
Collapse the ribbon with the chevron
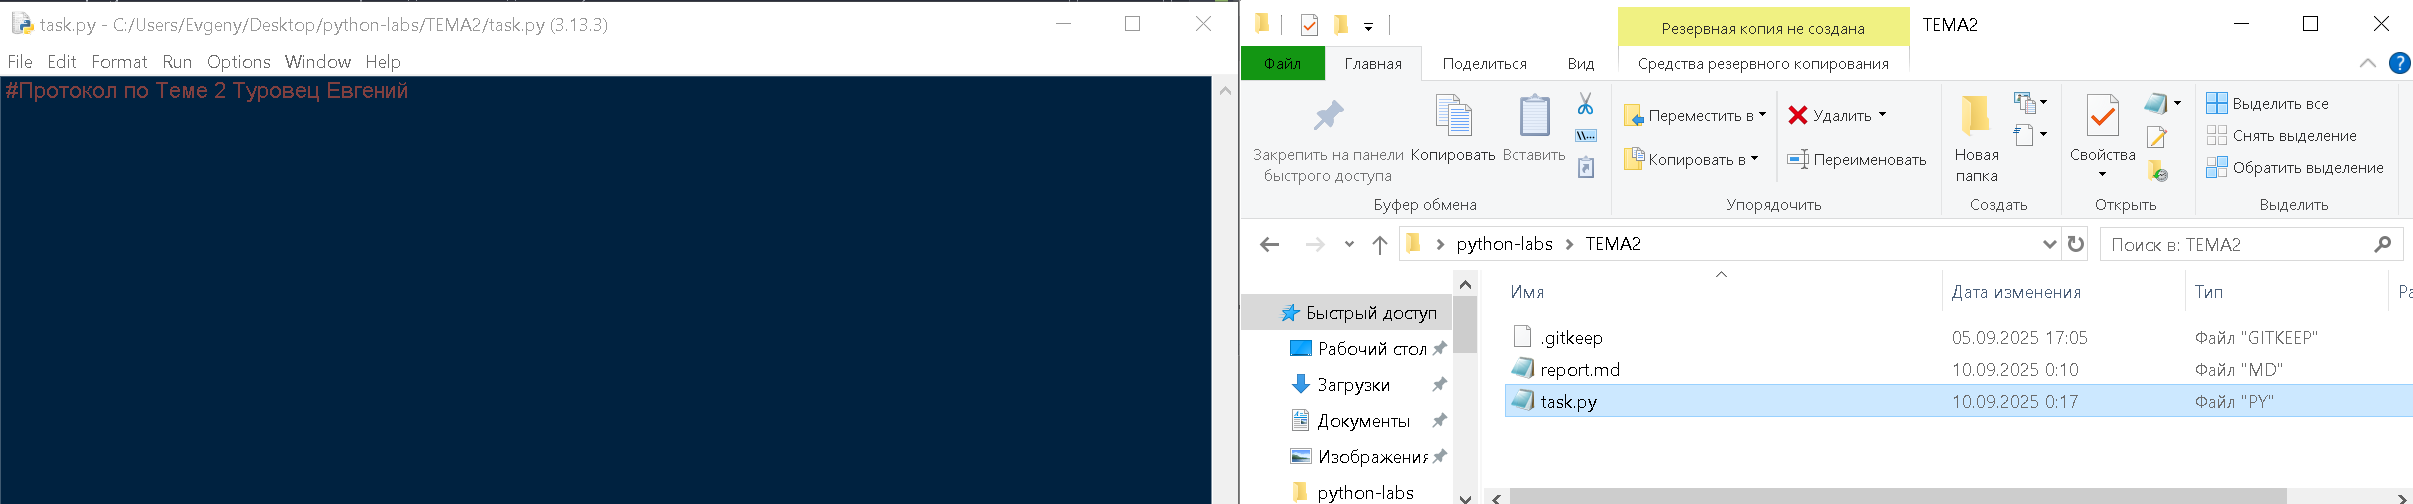click(x=2367, y=63)
